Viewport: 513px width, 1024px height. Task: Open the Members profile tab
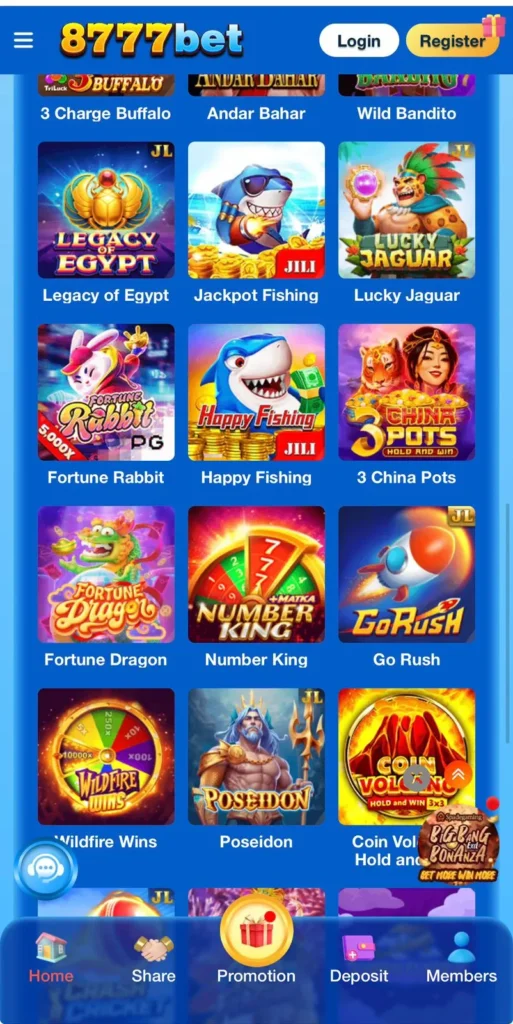pos(461,957)
